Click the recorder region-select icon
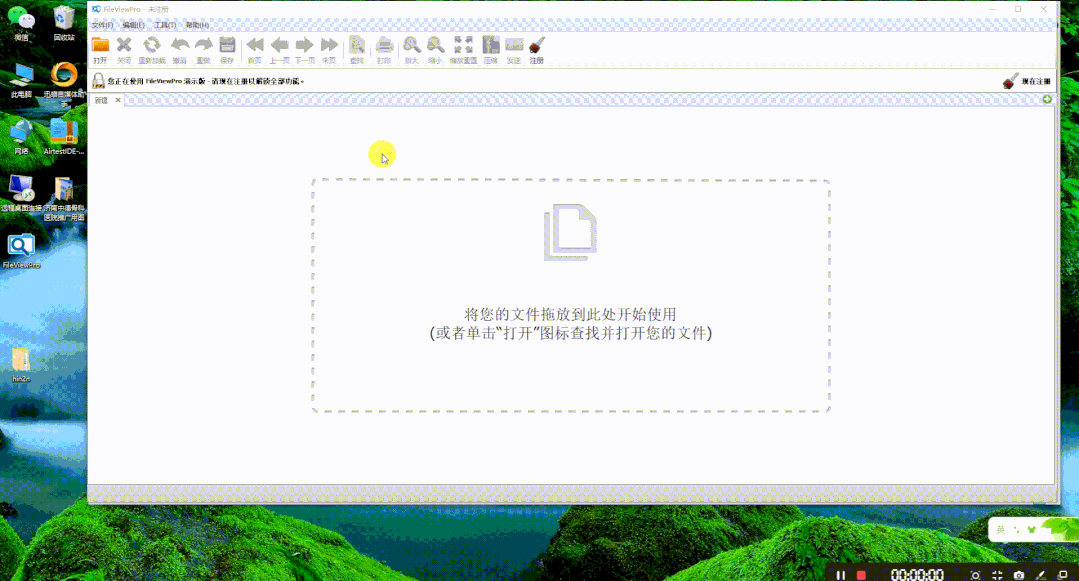 coord(975,575)
